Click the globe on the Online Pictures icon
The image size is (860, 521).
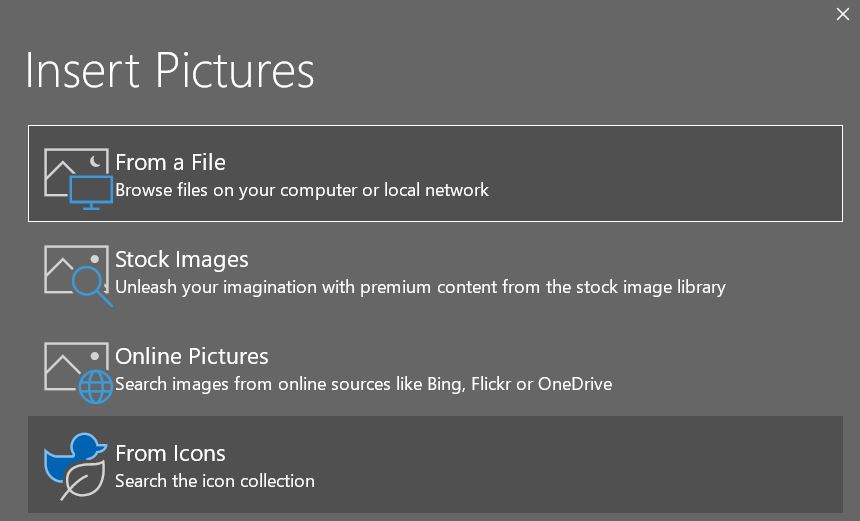coord(96,386)
